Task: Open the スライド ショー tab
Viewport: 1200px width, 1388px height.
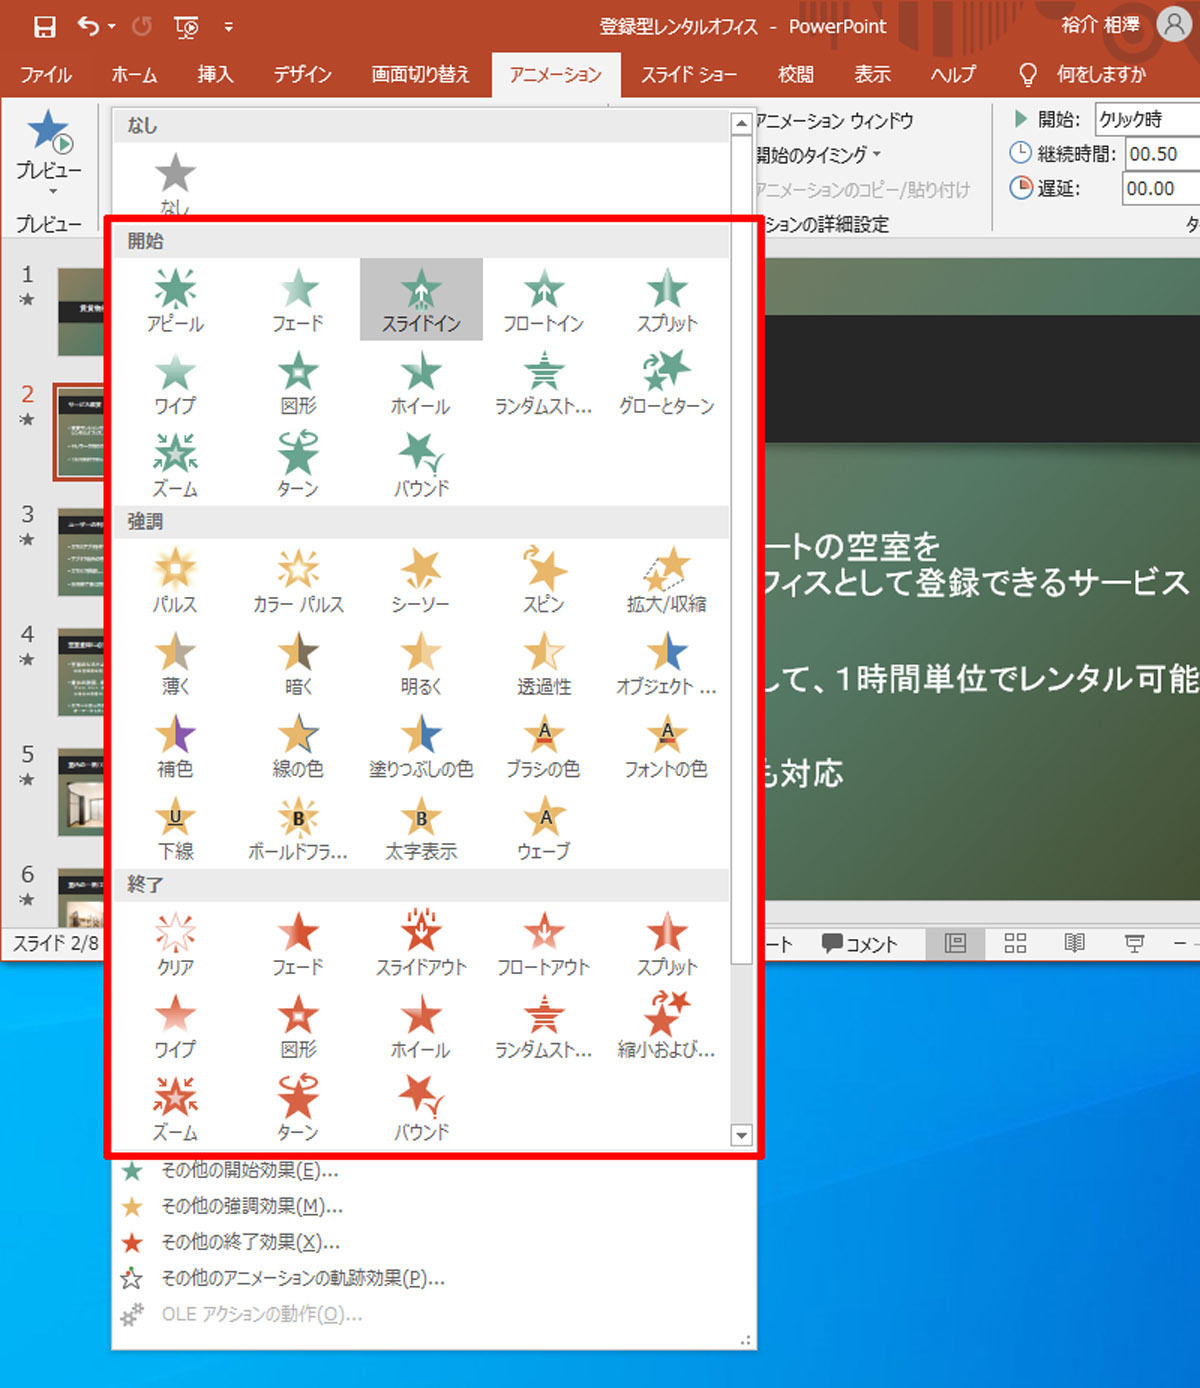Action: tap(689, 75)
